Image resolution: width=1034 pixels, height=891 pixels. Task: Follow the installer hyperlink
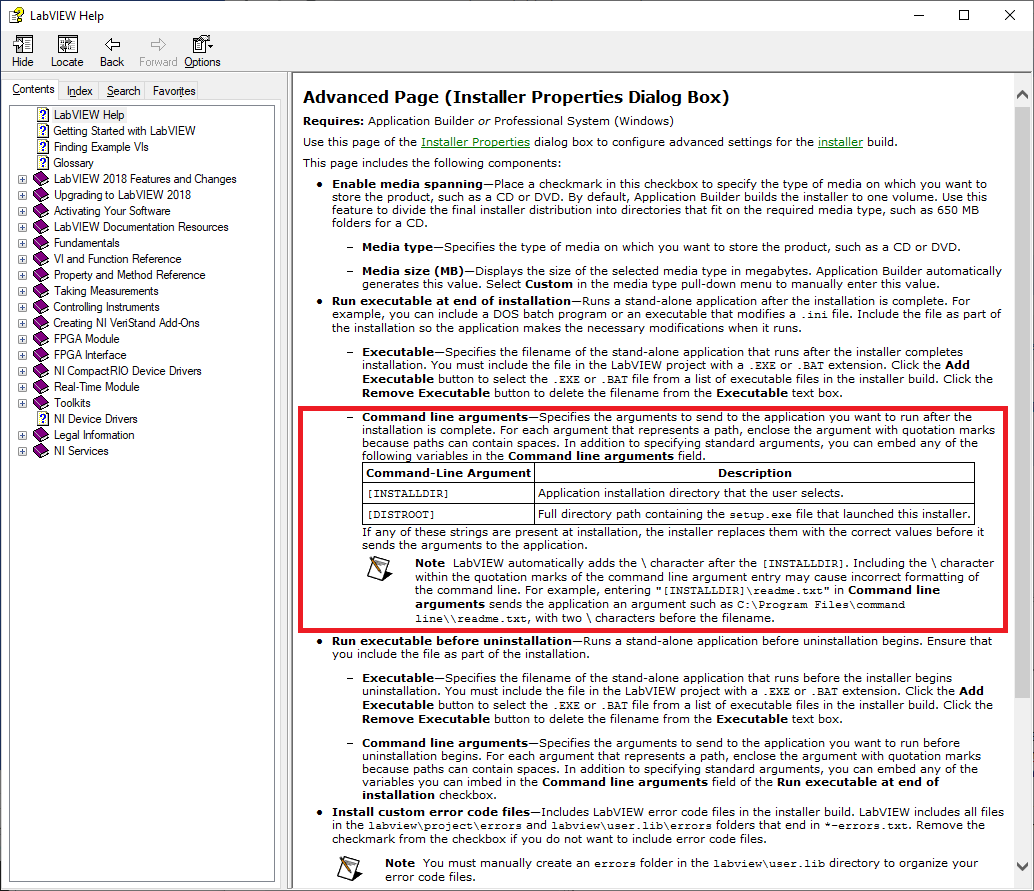(840, 142)
